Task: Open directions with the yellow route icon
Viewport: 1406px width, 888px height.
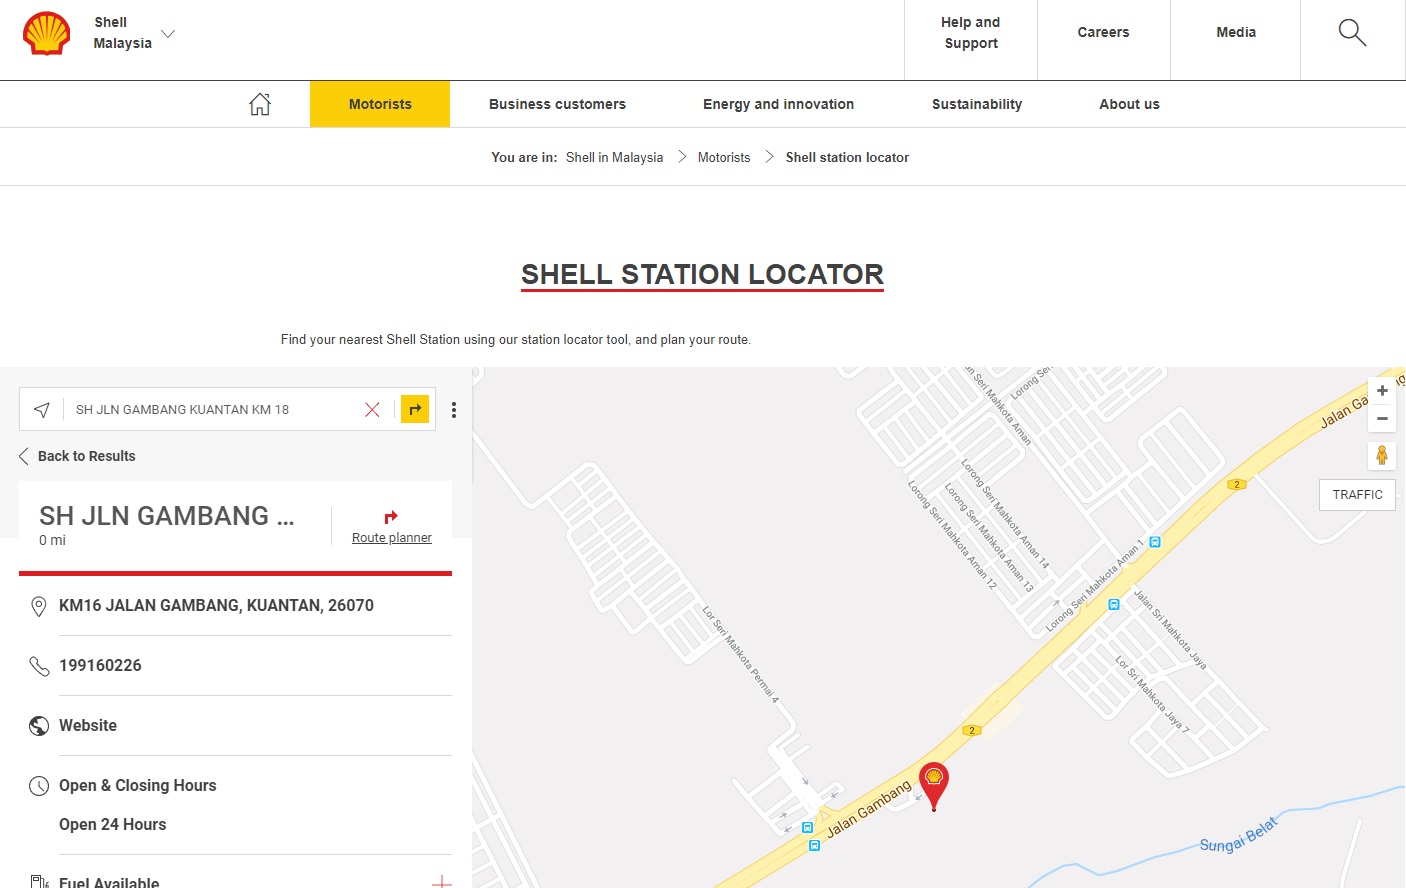Action: tap(414, 409)
